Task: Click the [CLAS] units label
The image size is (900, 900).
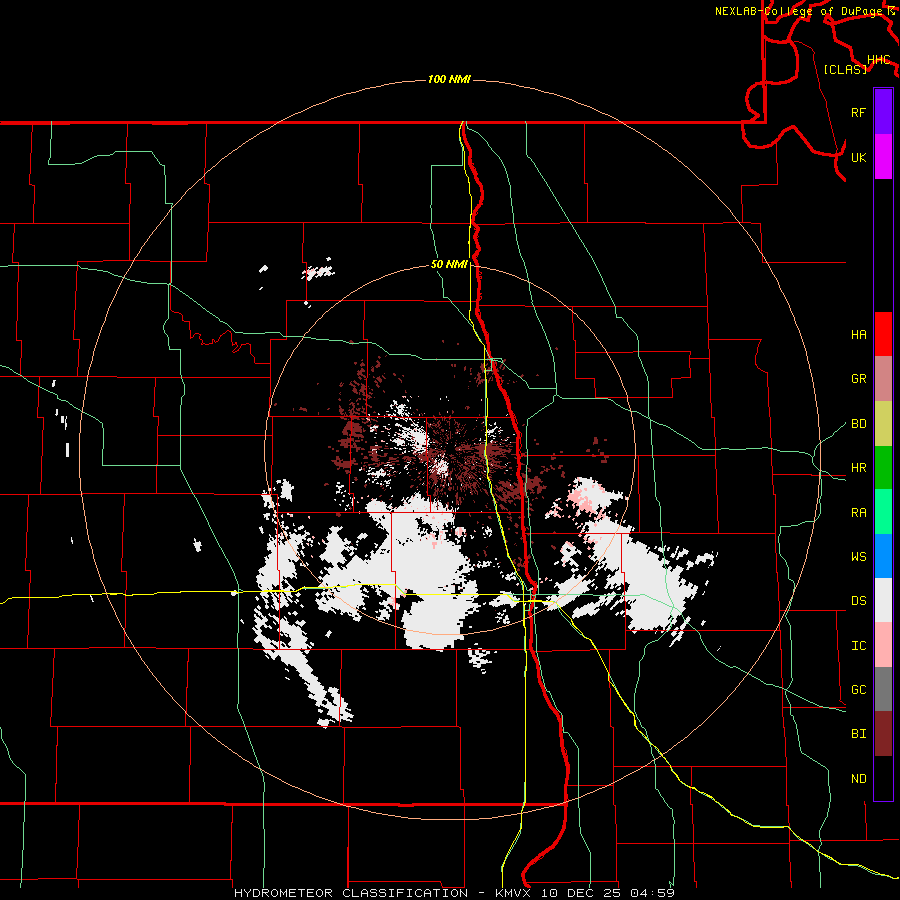Action: tap(845, 69)
